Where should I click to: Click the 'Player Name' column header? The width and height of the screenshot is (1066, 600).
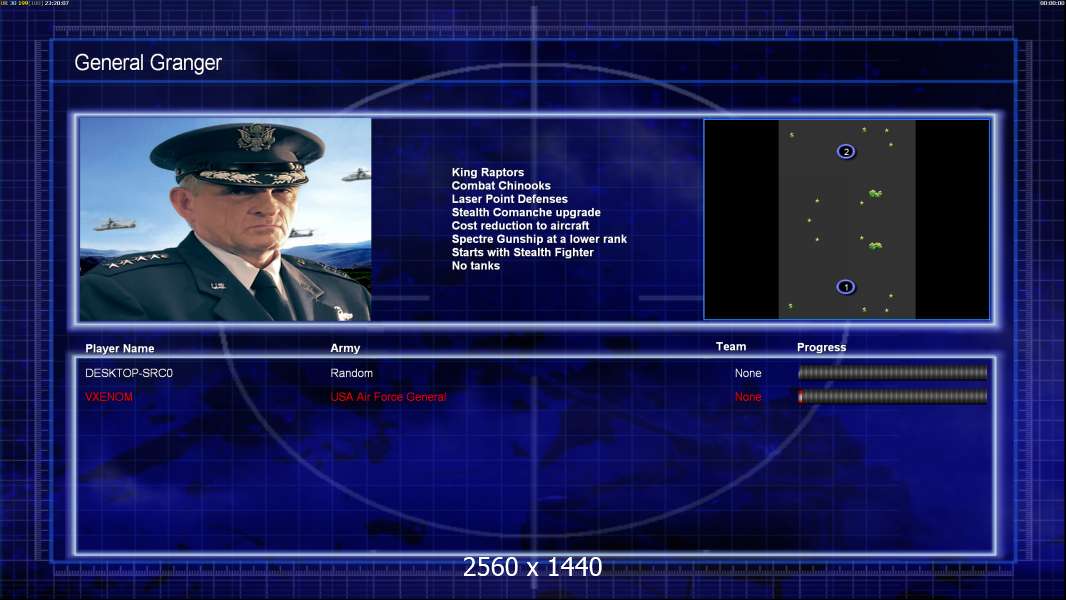pos(120,349)
